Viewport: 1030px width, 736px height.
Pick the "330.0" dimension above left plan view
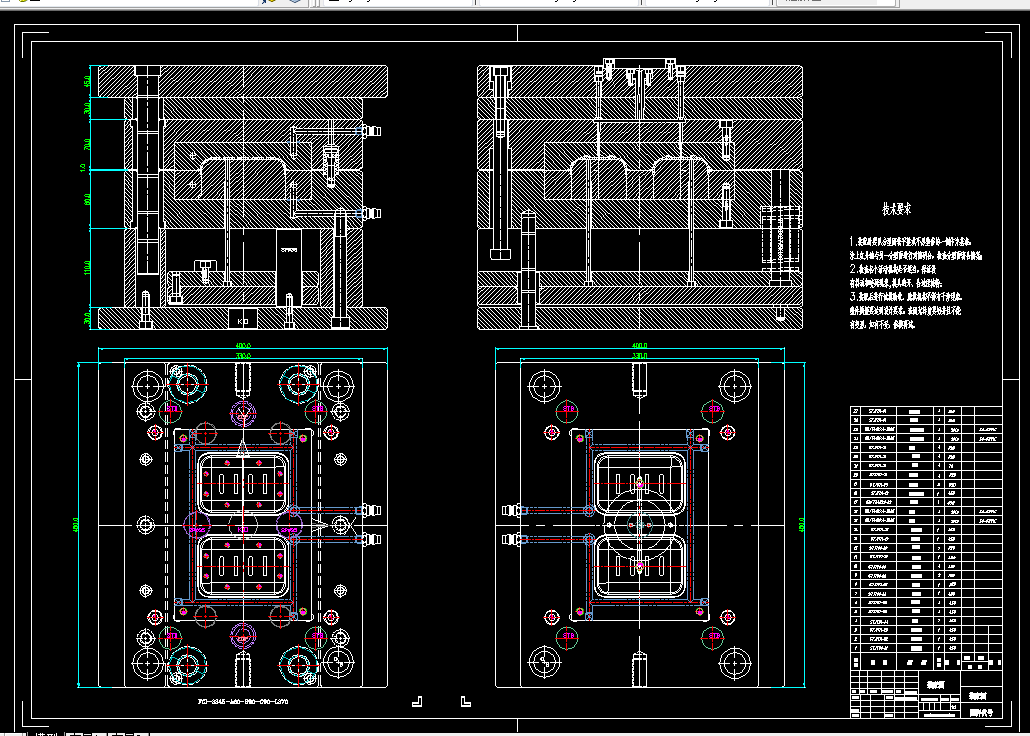[243, 356]
